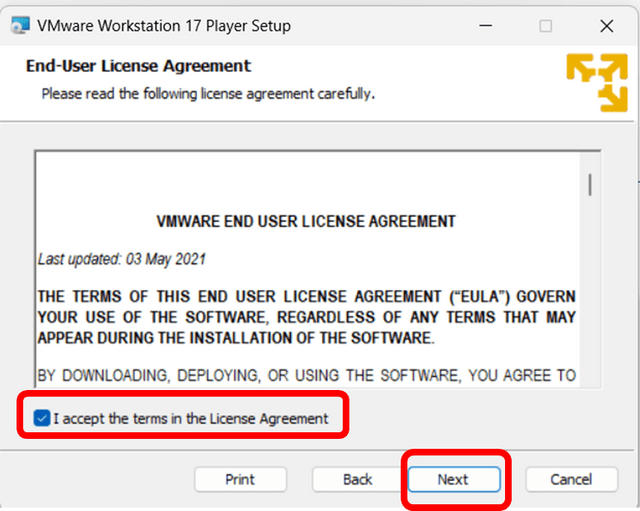Click the 'I accept the terms' label text
The width and height of the screenshot is (640, 511).
(x=190, y=419)
